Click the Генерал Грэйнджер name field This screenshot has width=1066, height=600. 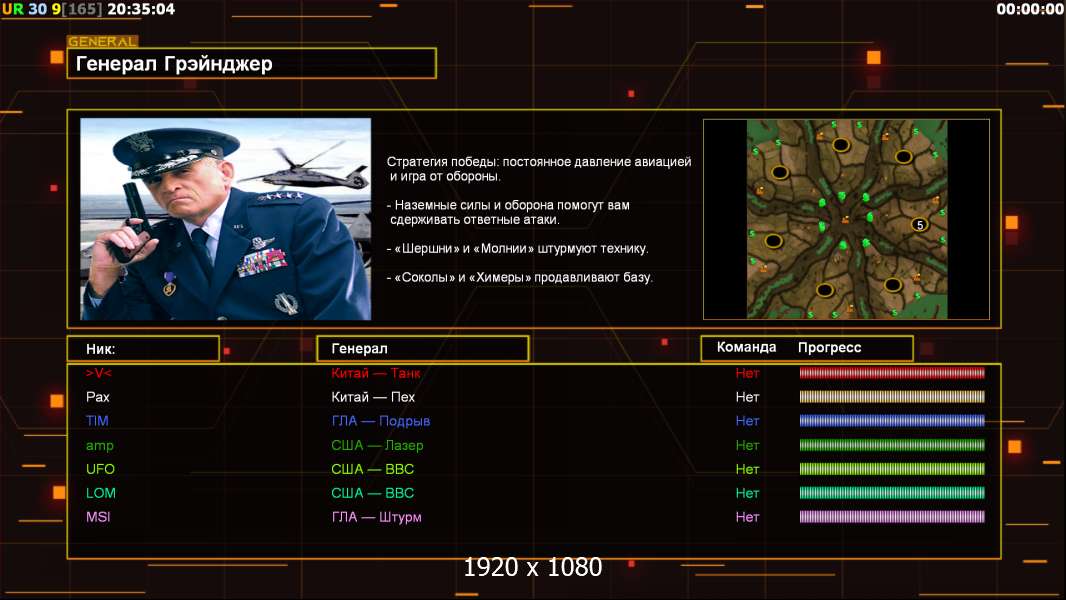tap(251, 64)
